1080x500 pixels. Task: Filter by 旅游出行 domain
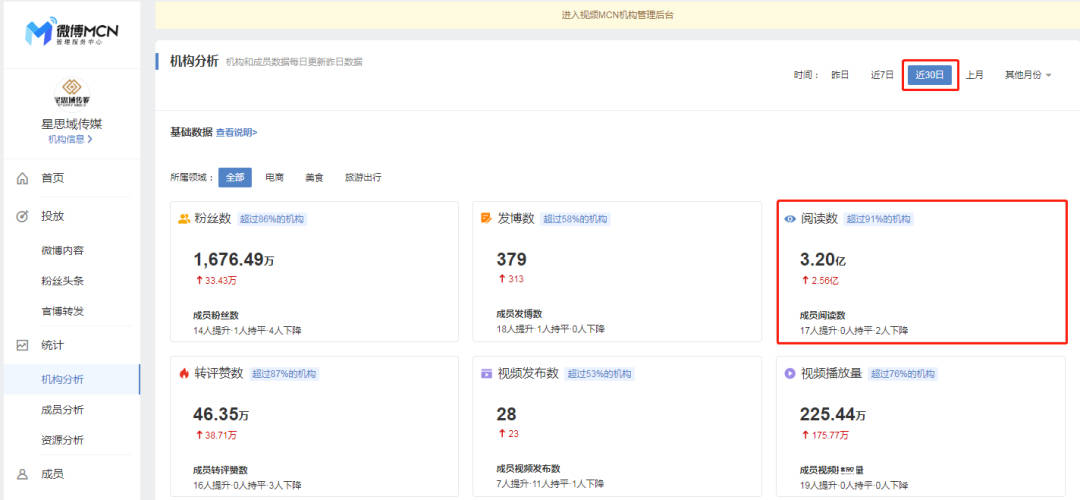(x=363, y=178)
